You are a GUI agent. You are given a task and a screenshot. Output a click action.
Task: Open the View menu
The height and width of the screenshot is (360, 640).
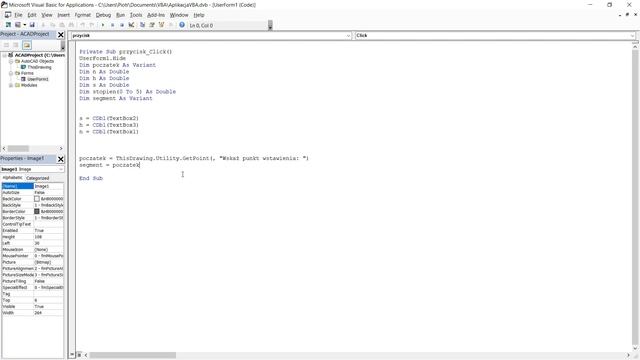click(47, 15)
